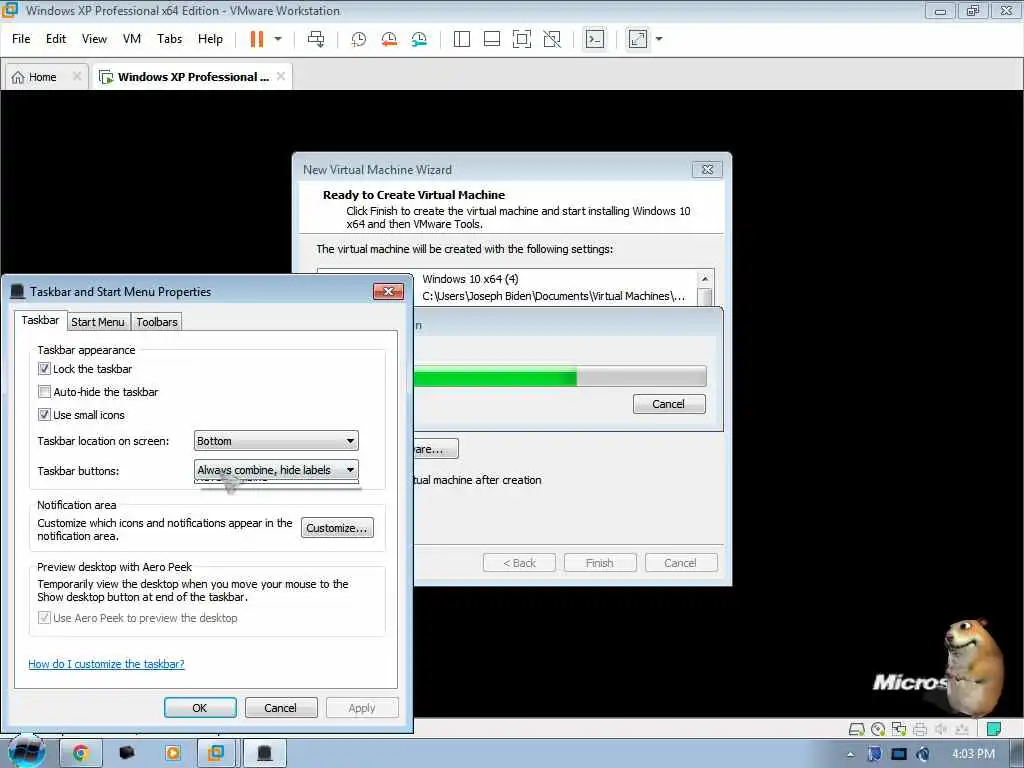This screenshot has width=1024, height=768.
Task: Show hidden tray icons arrow
Action: tap(850, 754)
